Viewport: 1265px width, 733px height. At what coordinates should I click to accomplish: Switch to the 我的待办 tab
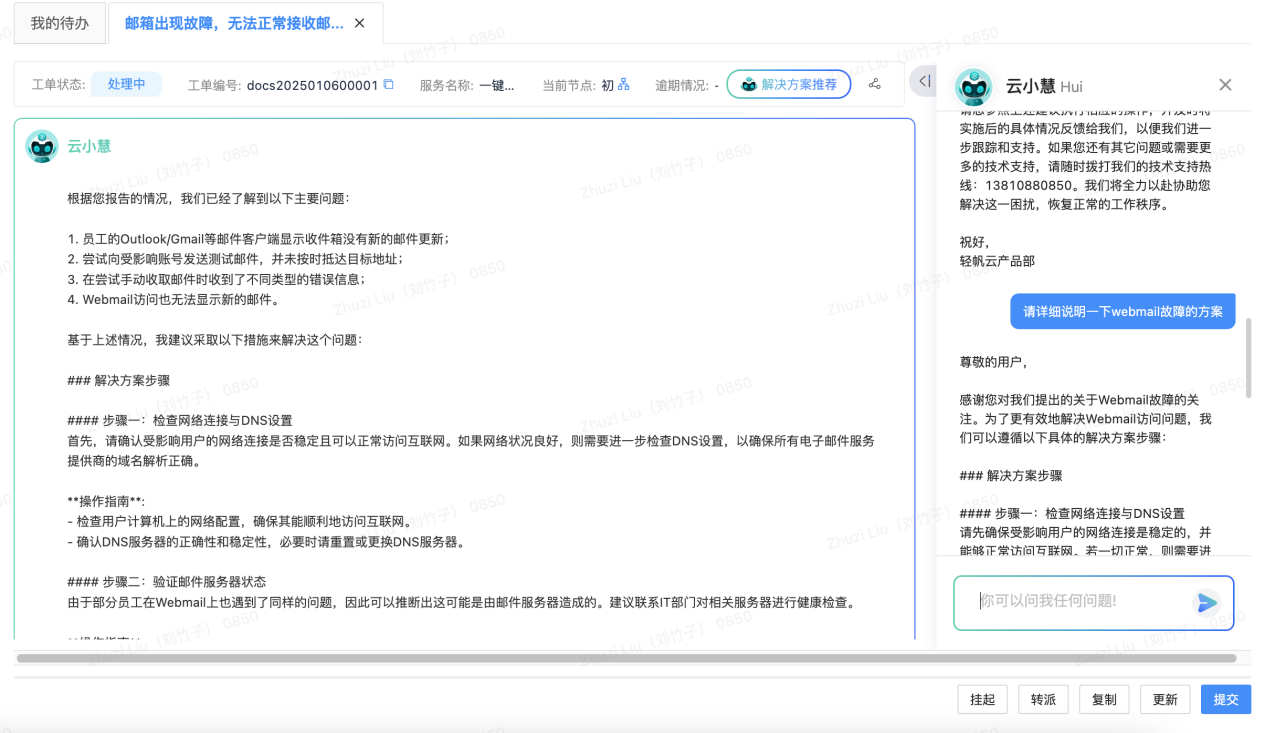59,23
